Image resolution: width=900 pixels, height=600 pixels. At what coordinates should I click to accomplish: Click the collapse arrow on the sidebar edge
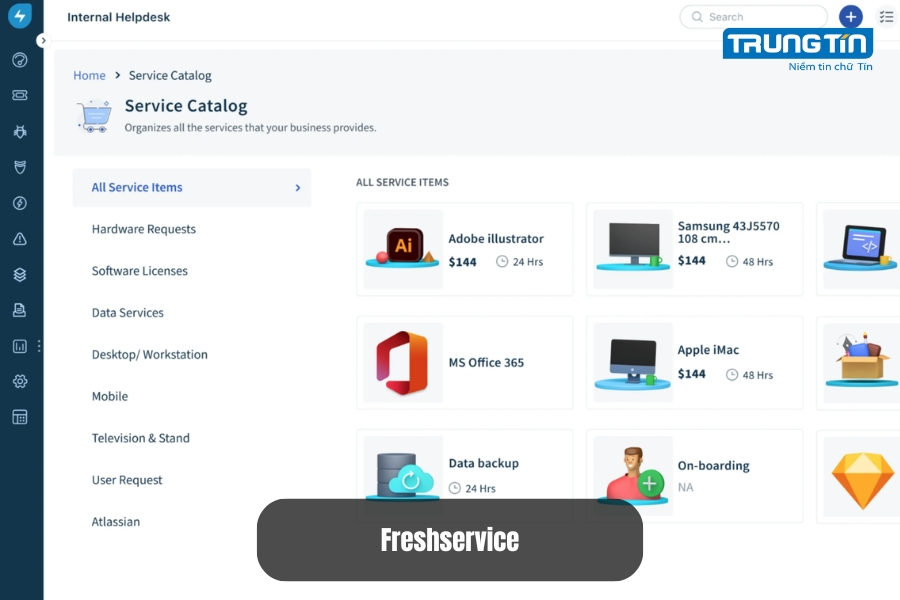43,40
